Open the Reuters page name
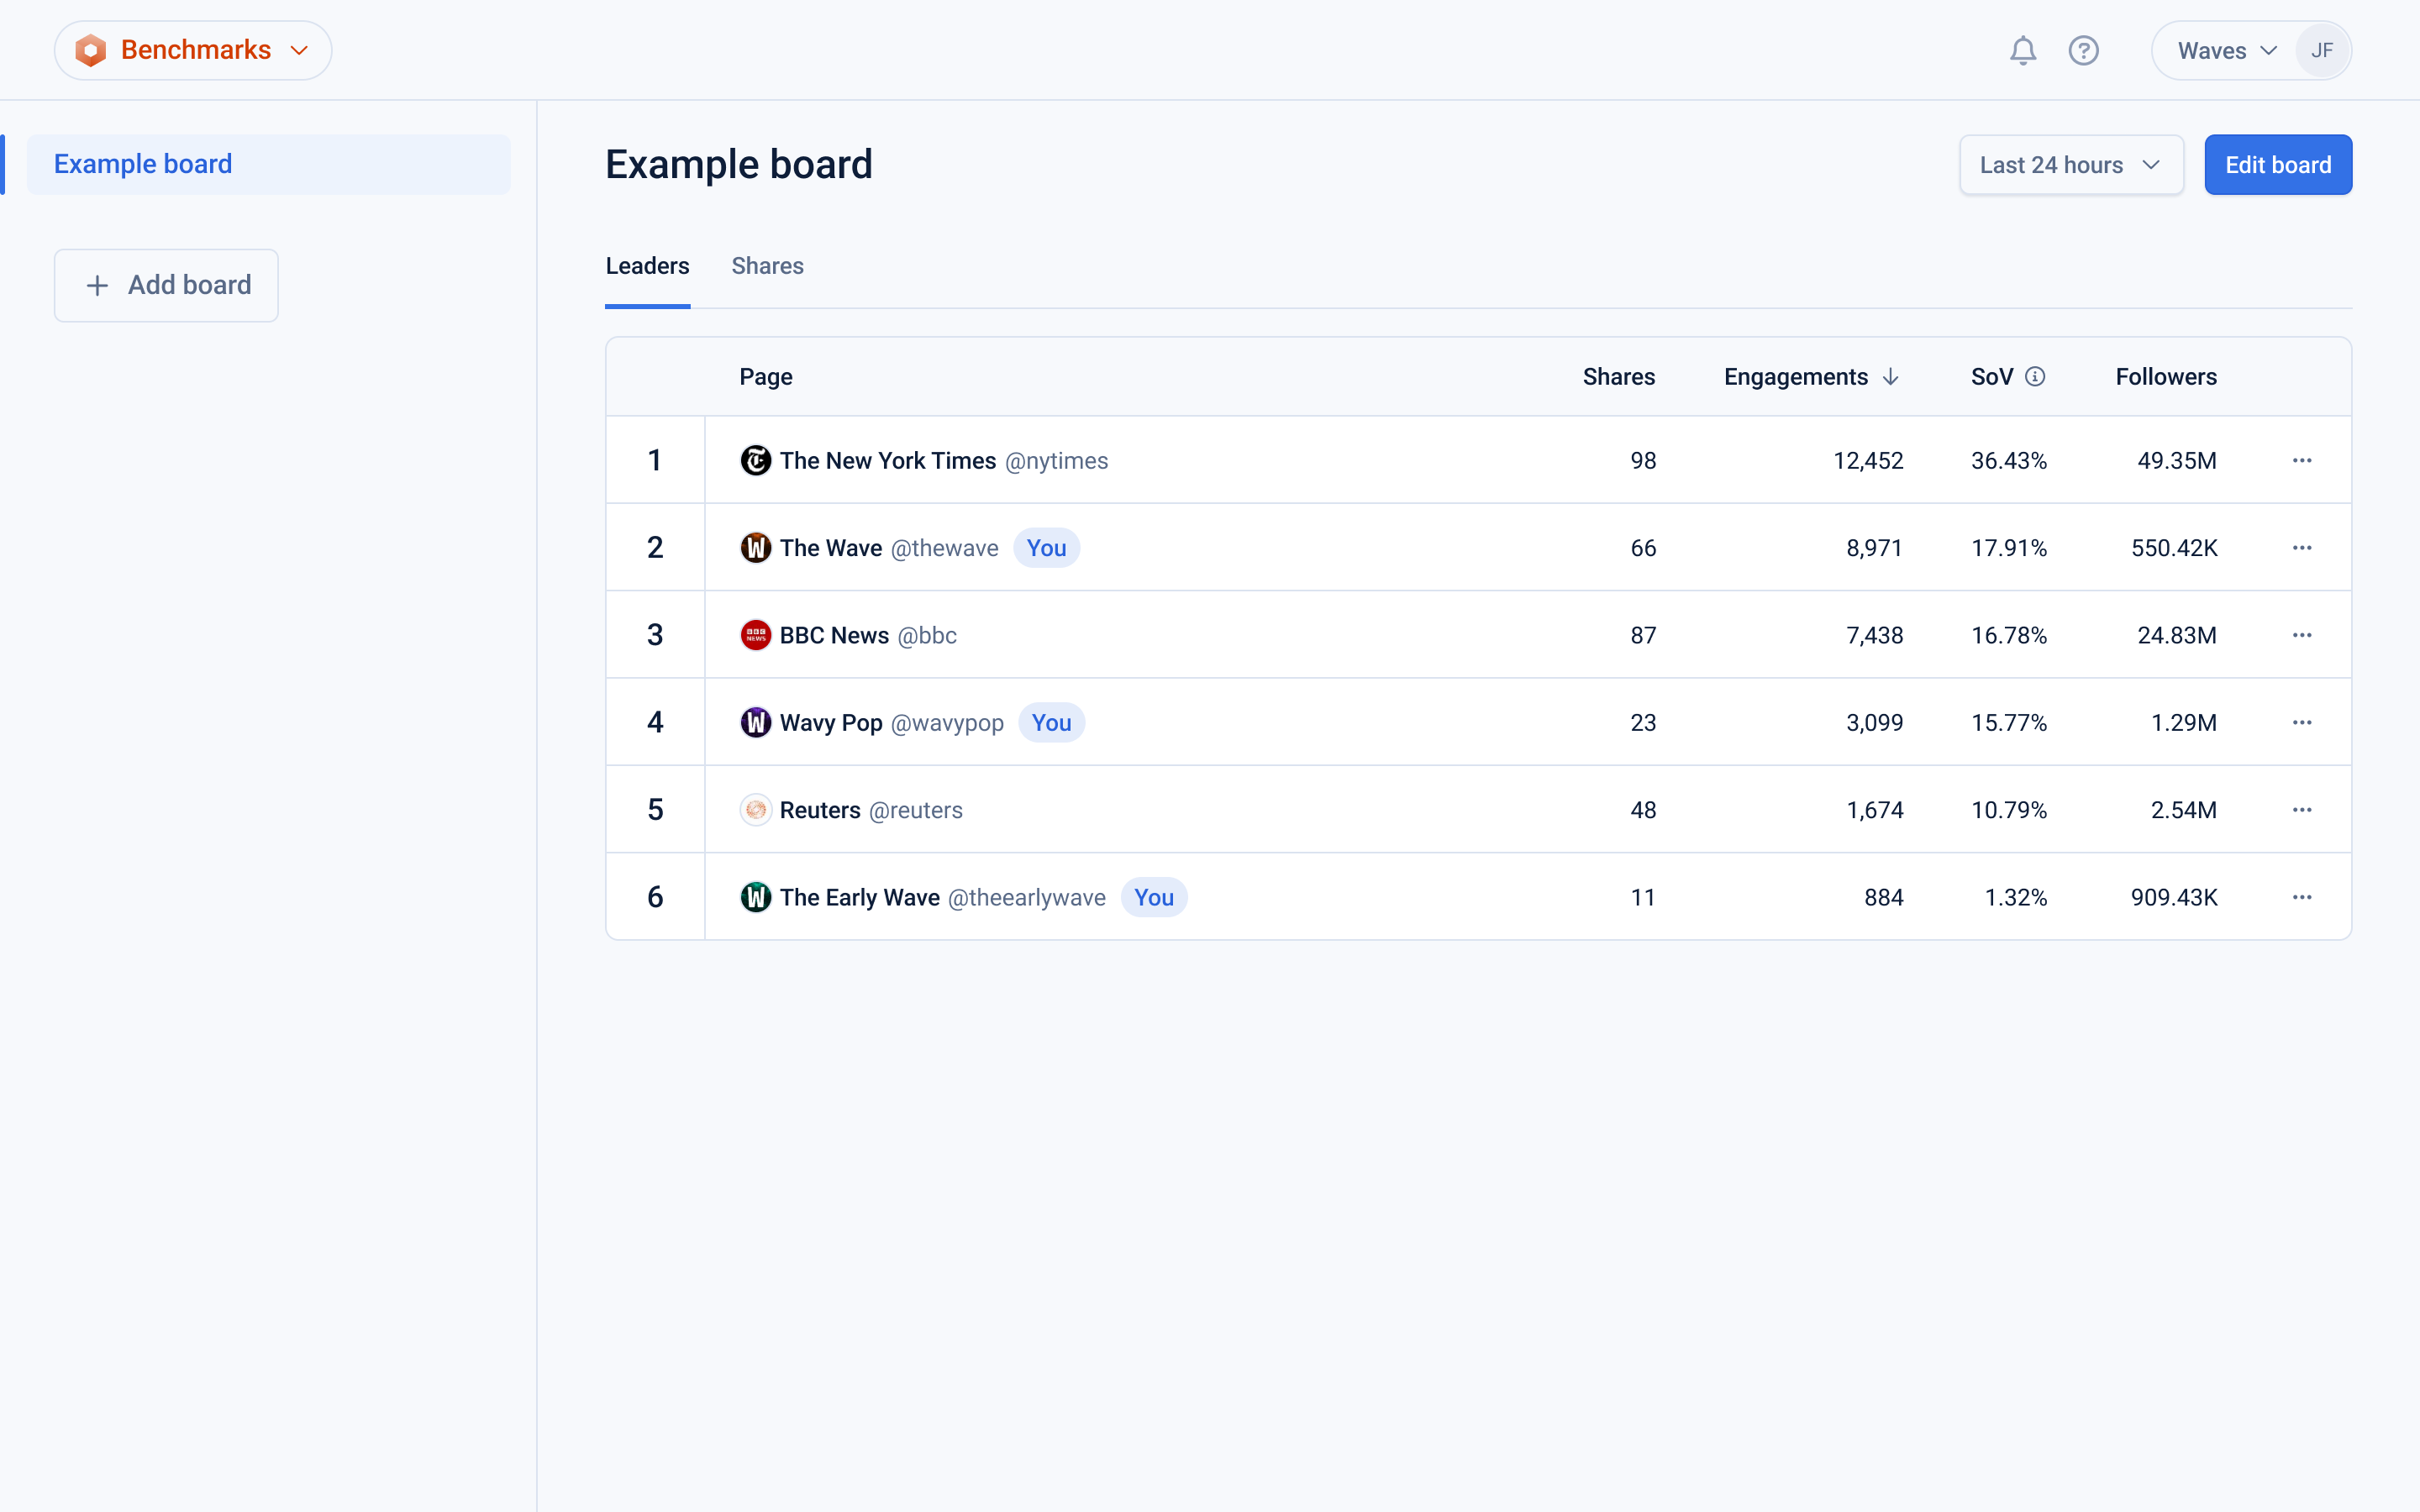 coord(820,810)
